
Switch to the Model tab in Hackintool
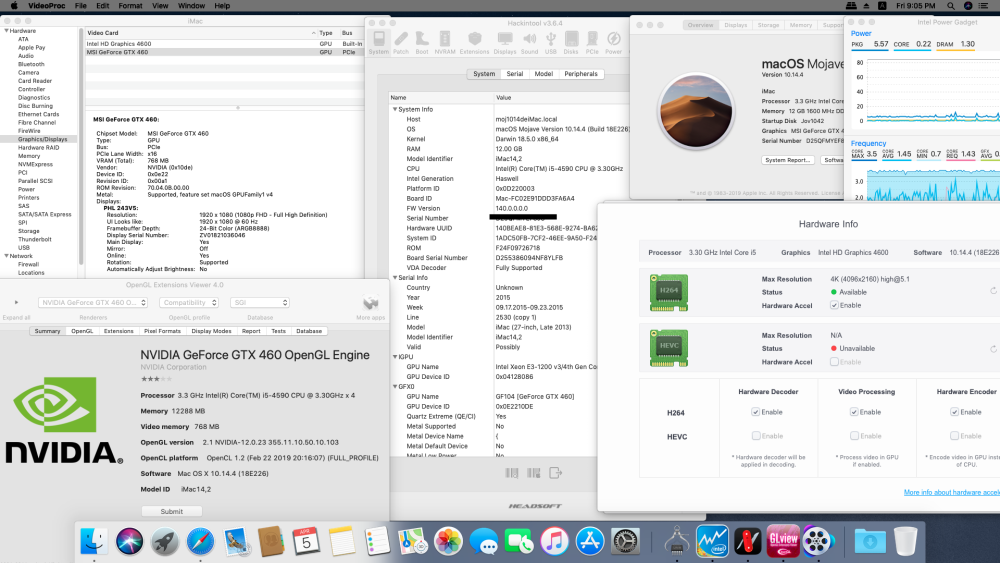point(543,74)
